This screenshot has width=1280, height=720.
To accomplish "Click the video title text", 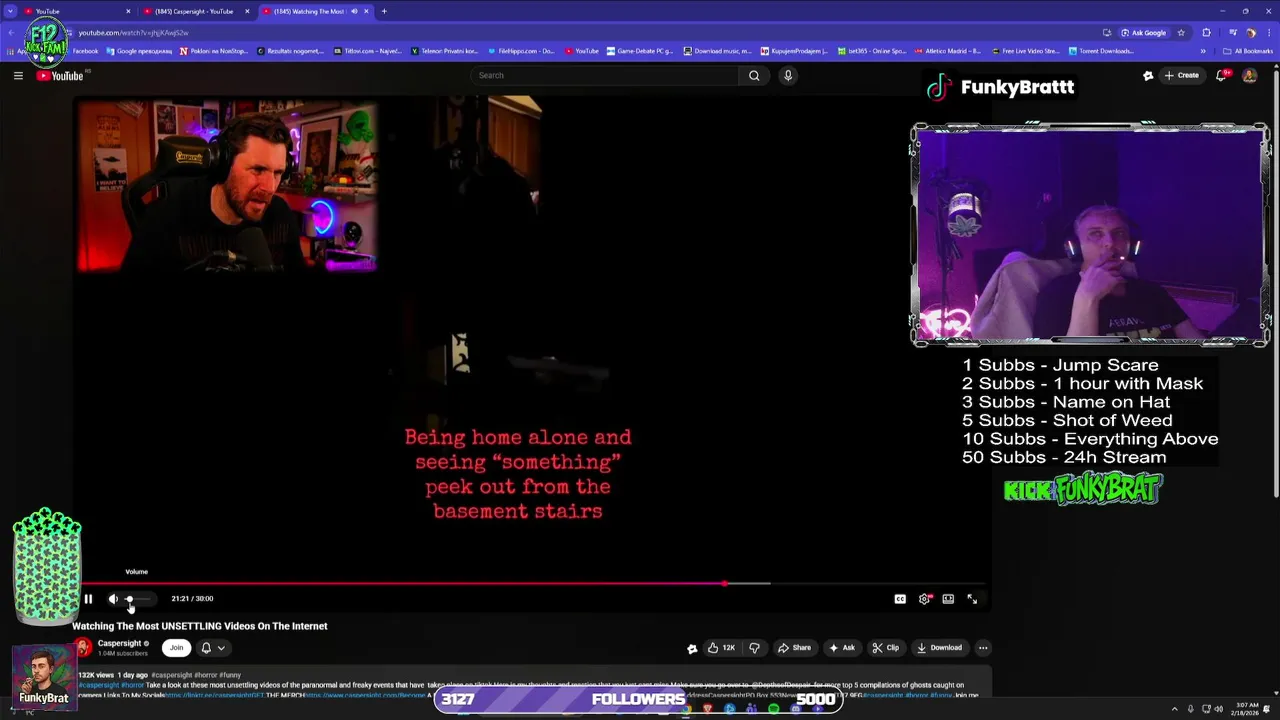I will tap(200, 626).
